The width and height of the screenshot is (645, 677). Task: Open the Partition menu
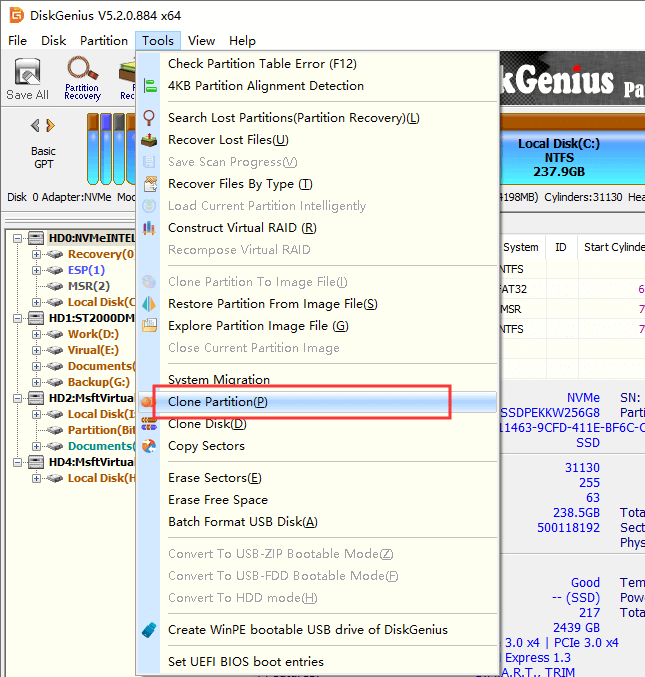coord(104,41)
